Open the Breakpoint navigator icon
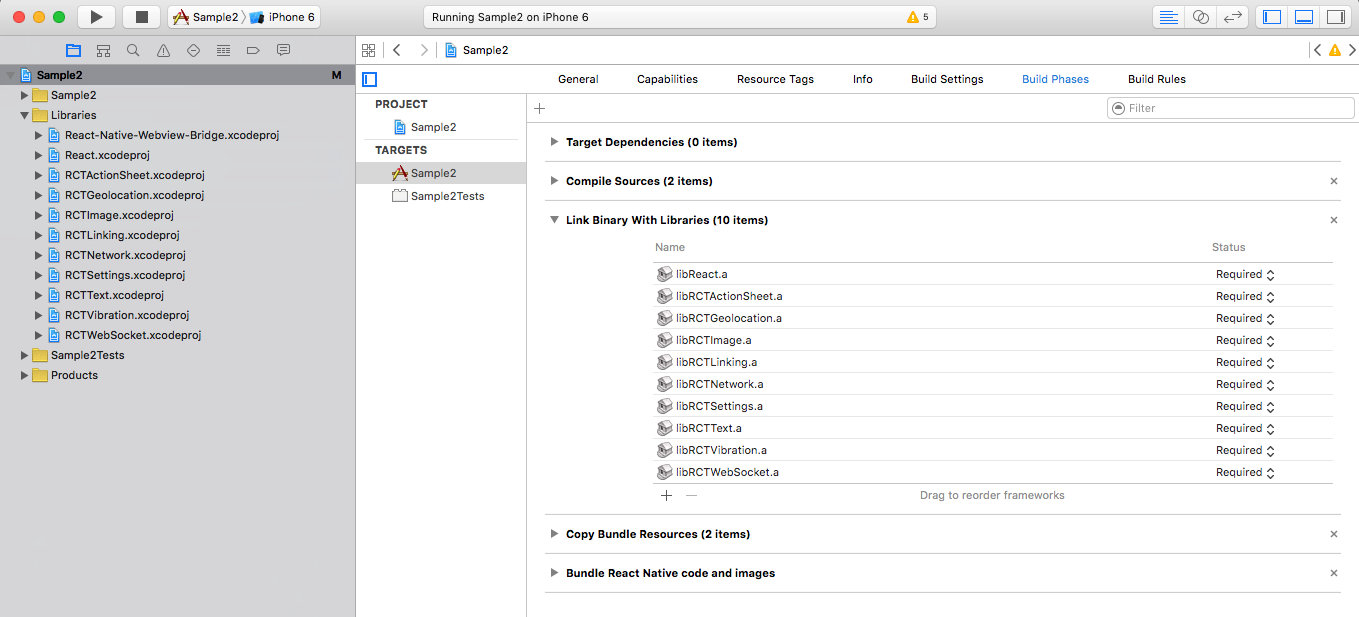Viewport: 1359px width, 617px height. click(253, 51)
